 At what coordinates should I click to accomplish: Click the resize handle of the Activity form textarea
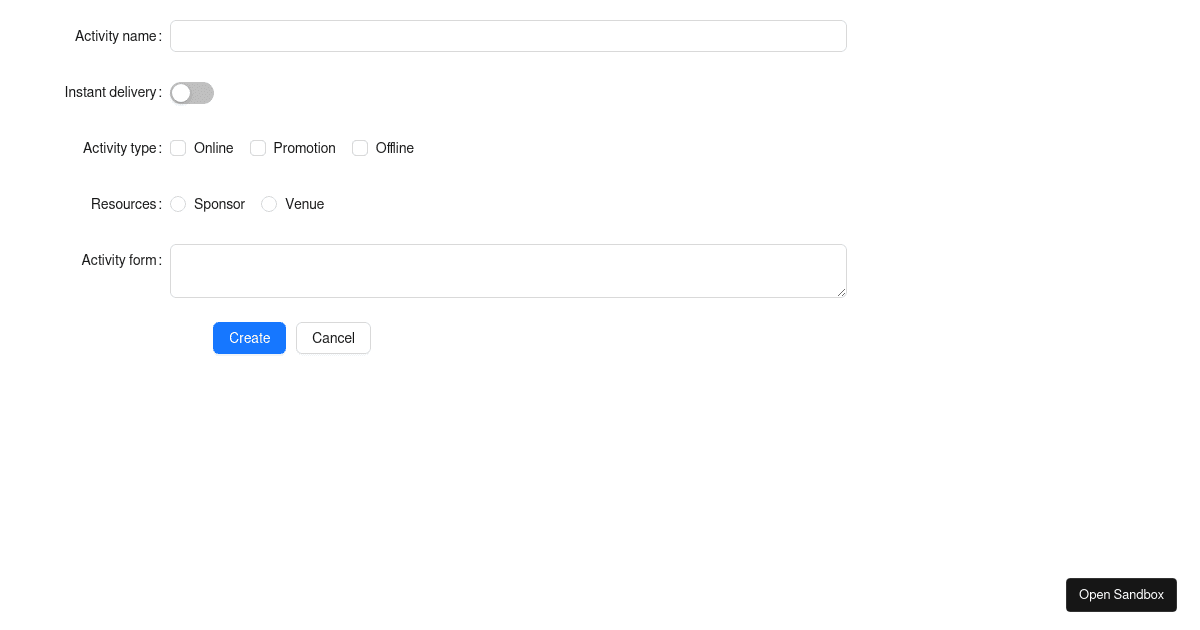(842, 294)
